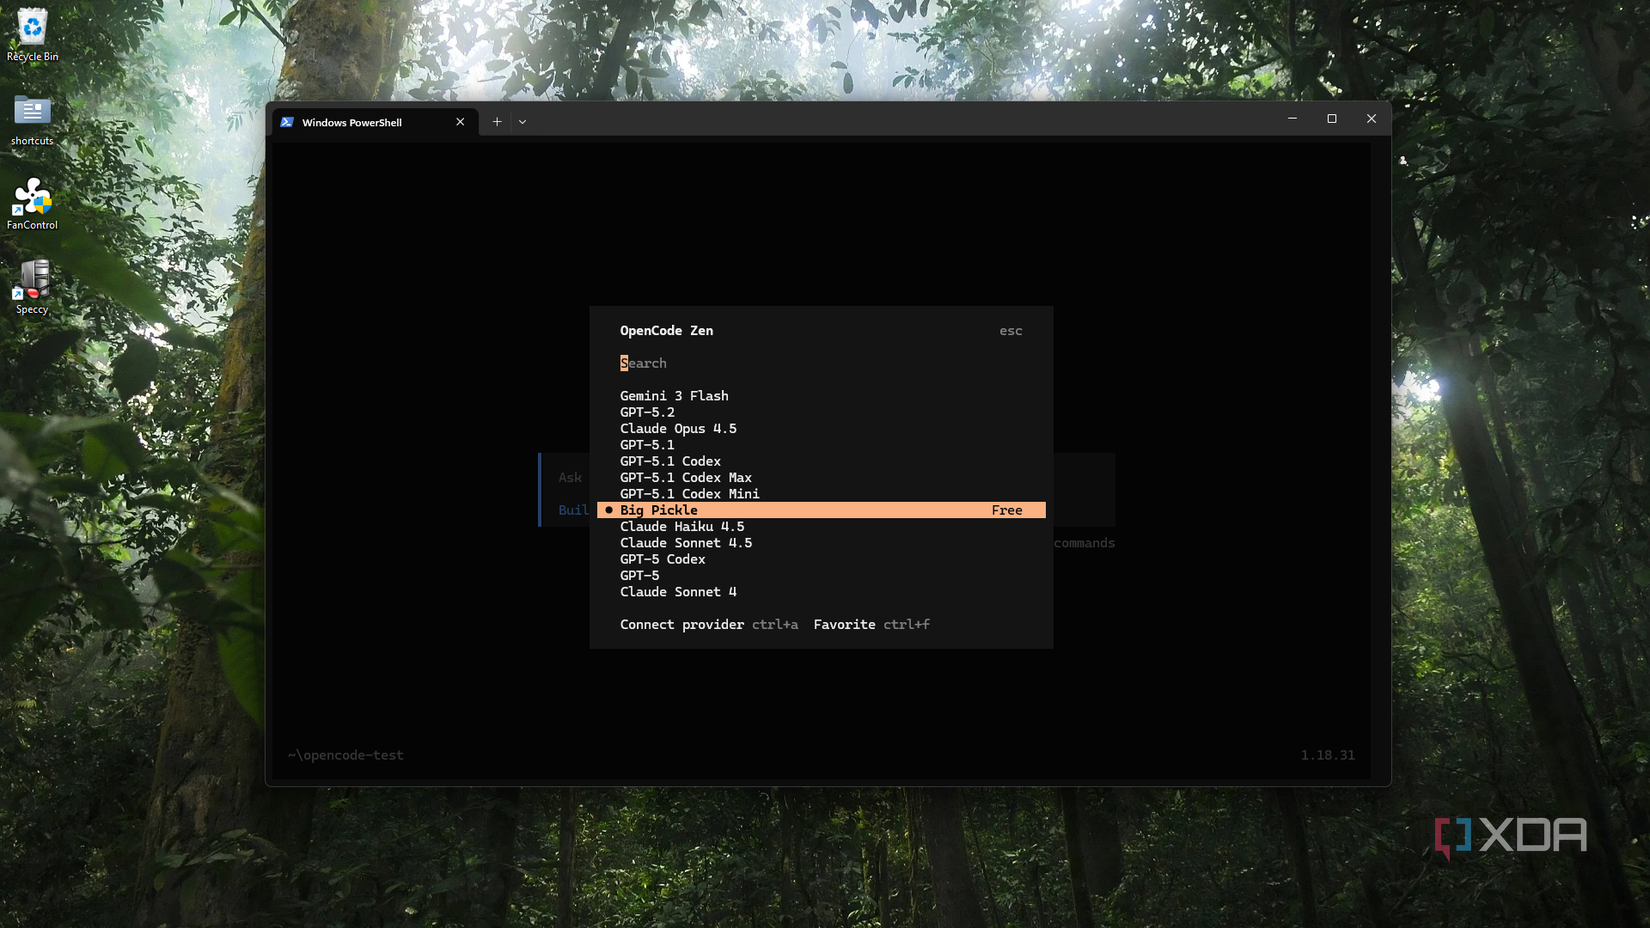The width and height of the screenshot is (1650, 928).
Task: Dismiss the model picker via esc label
Action: 1011,331
